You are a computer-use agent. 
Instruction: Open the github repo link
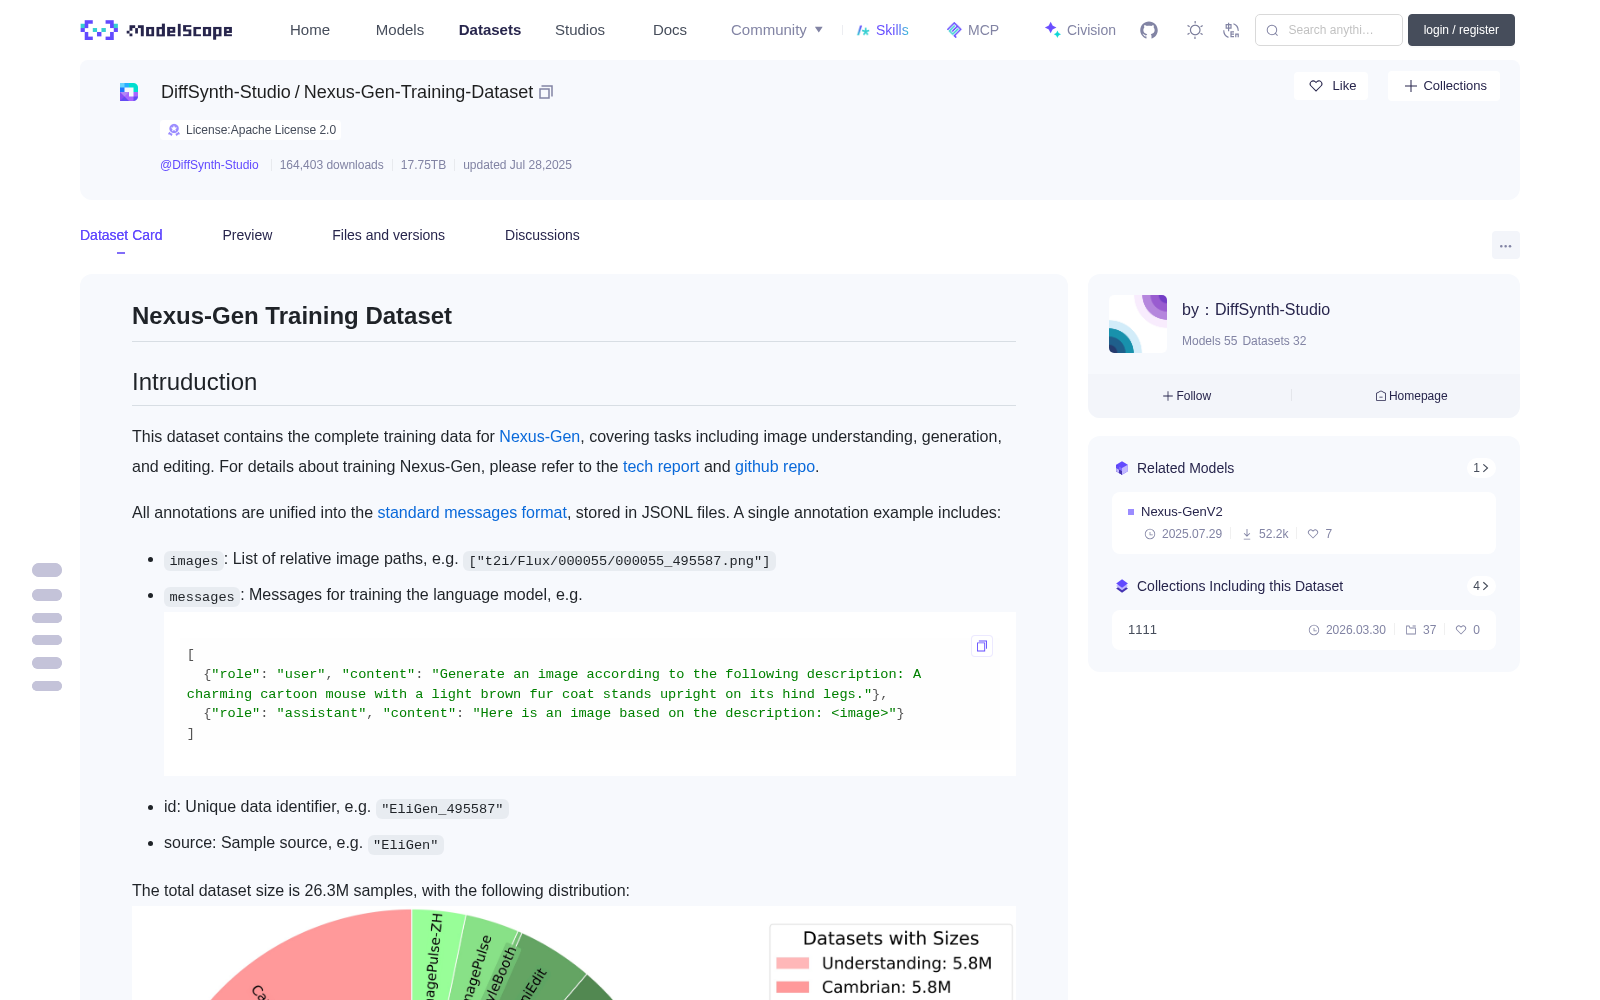(x=775, y=467)
